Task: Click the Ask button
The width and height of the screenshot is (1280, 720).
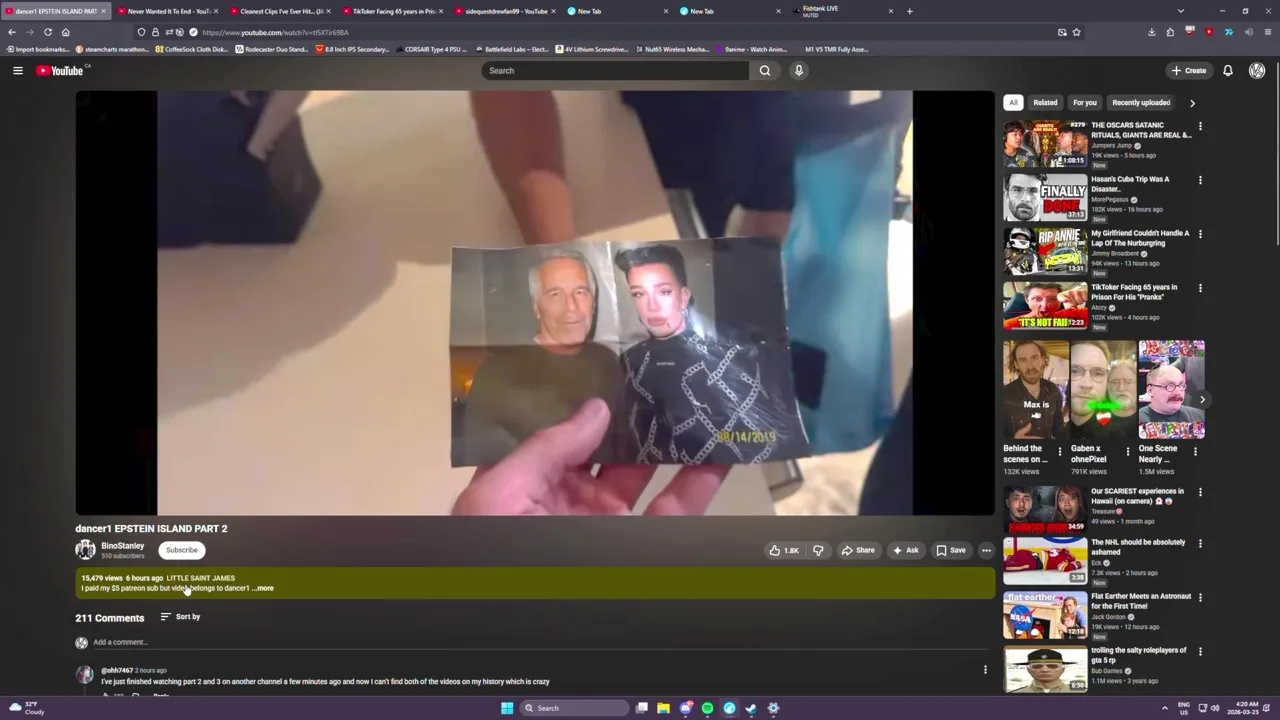Action: coord(906,550)
